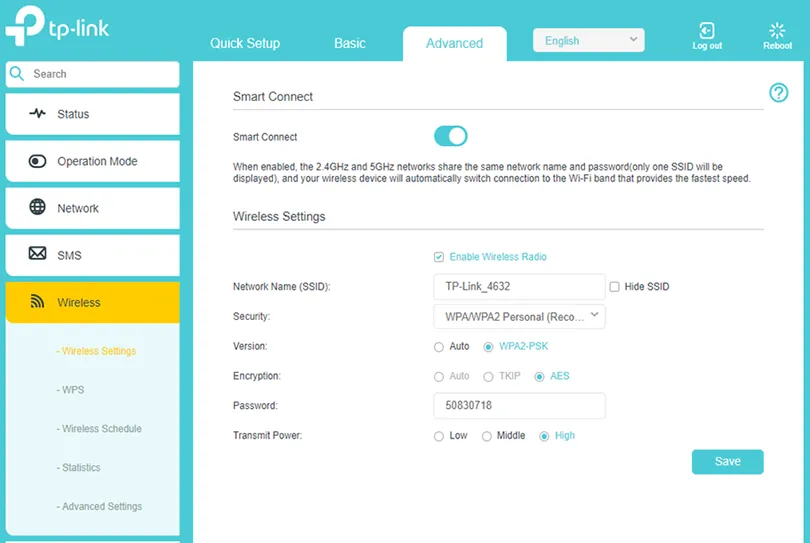810x543 pixels.
Task: Click the SMS envelope icon
Action: point(37,254)
